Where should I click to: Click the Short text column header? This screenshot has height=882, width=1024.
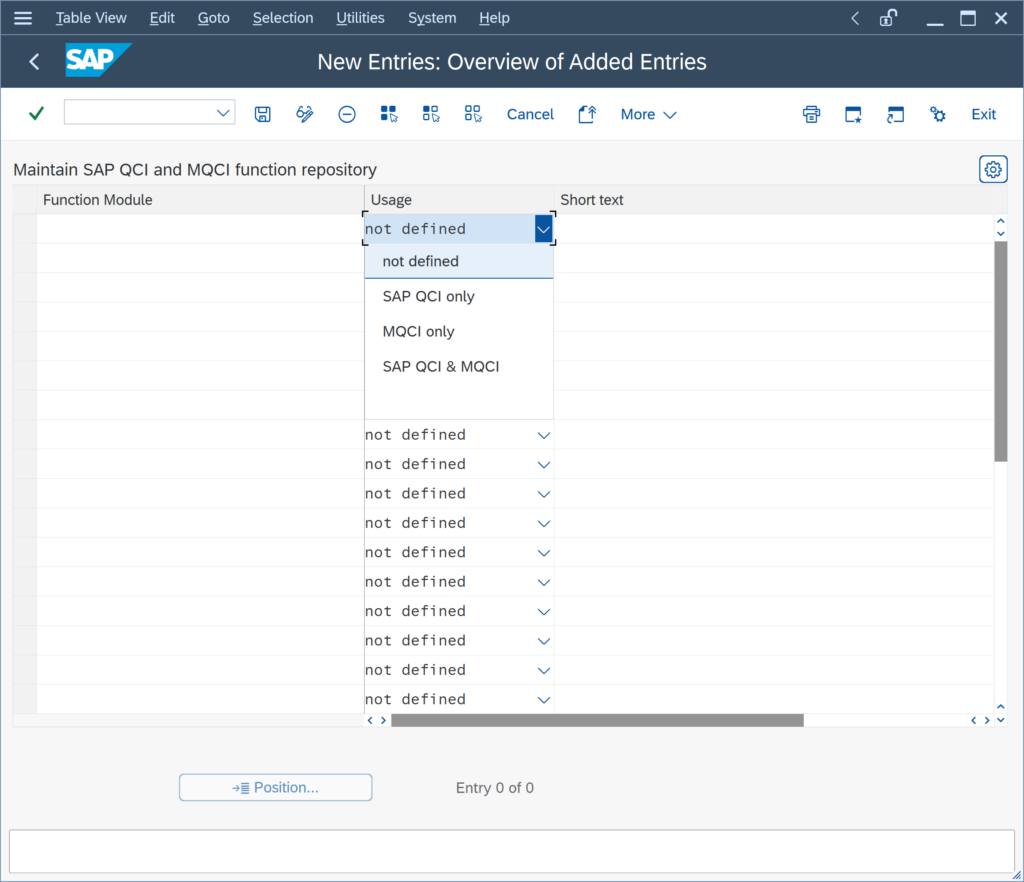[774, 200]
